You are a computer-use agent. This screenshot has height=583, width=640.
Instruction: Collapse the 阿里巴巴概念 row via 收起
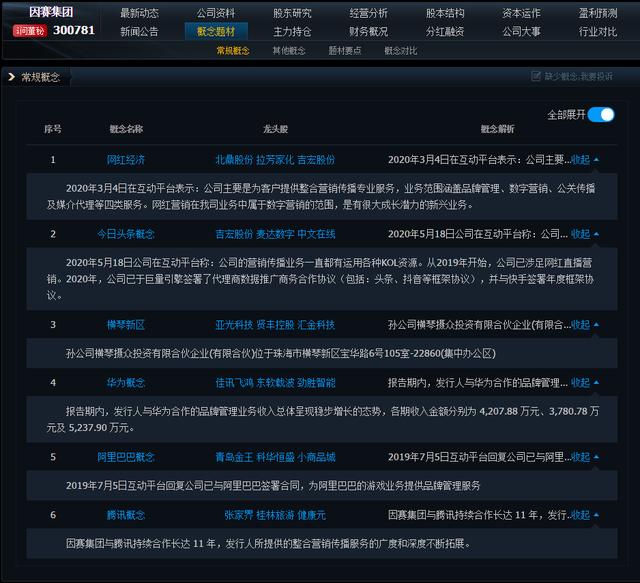tap(584, 457)
